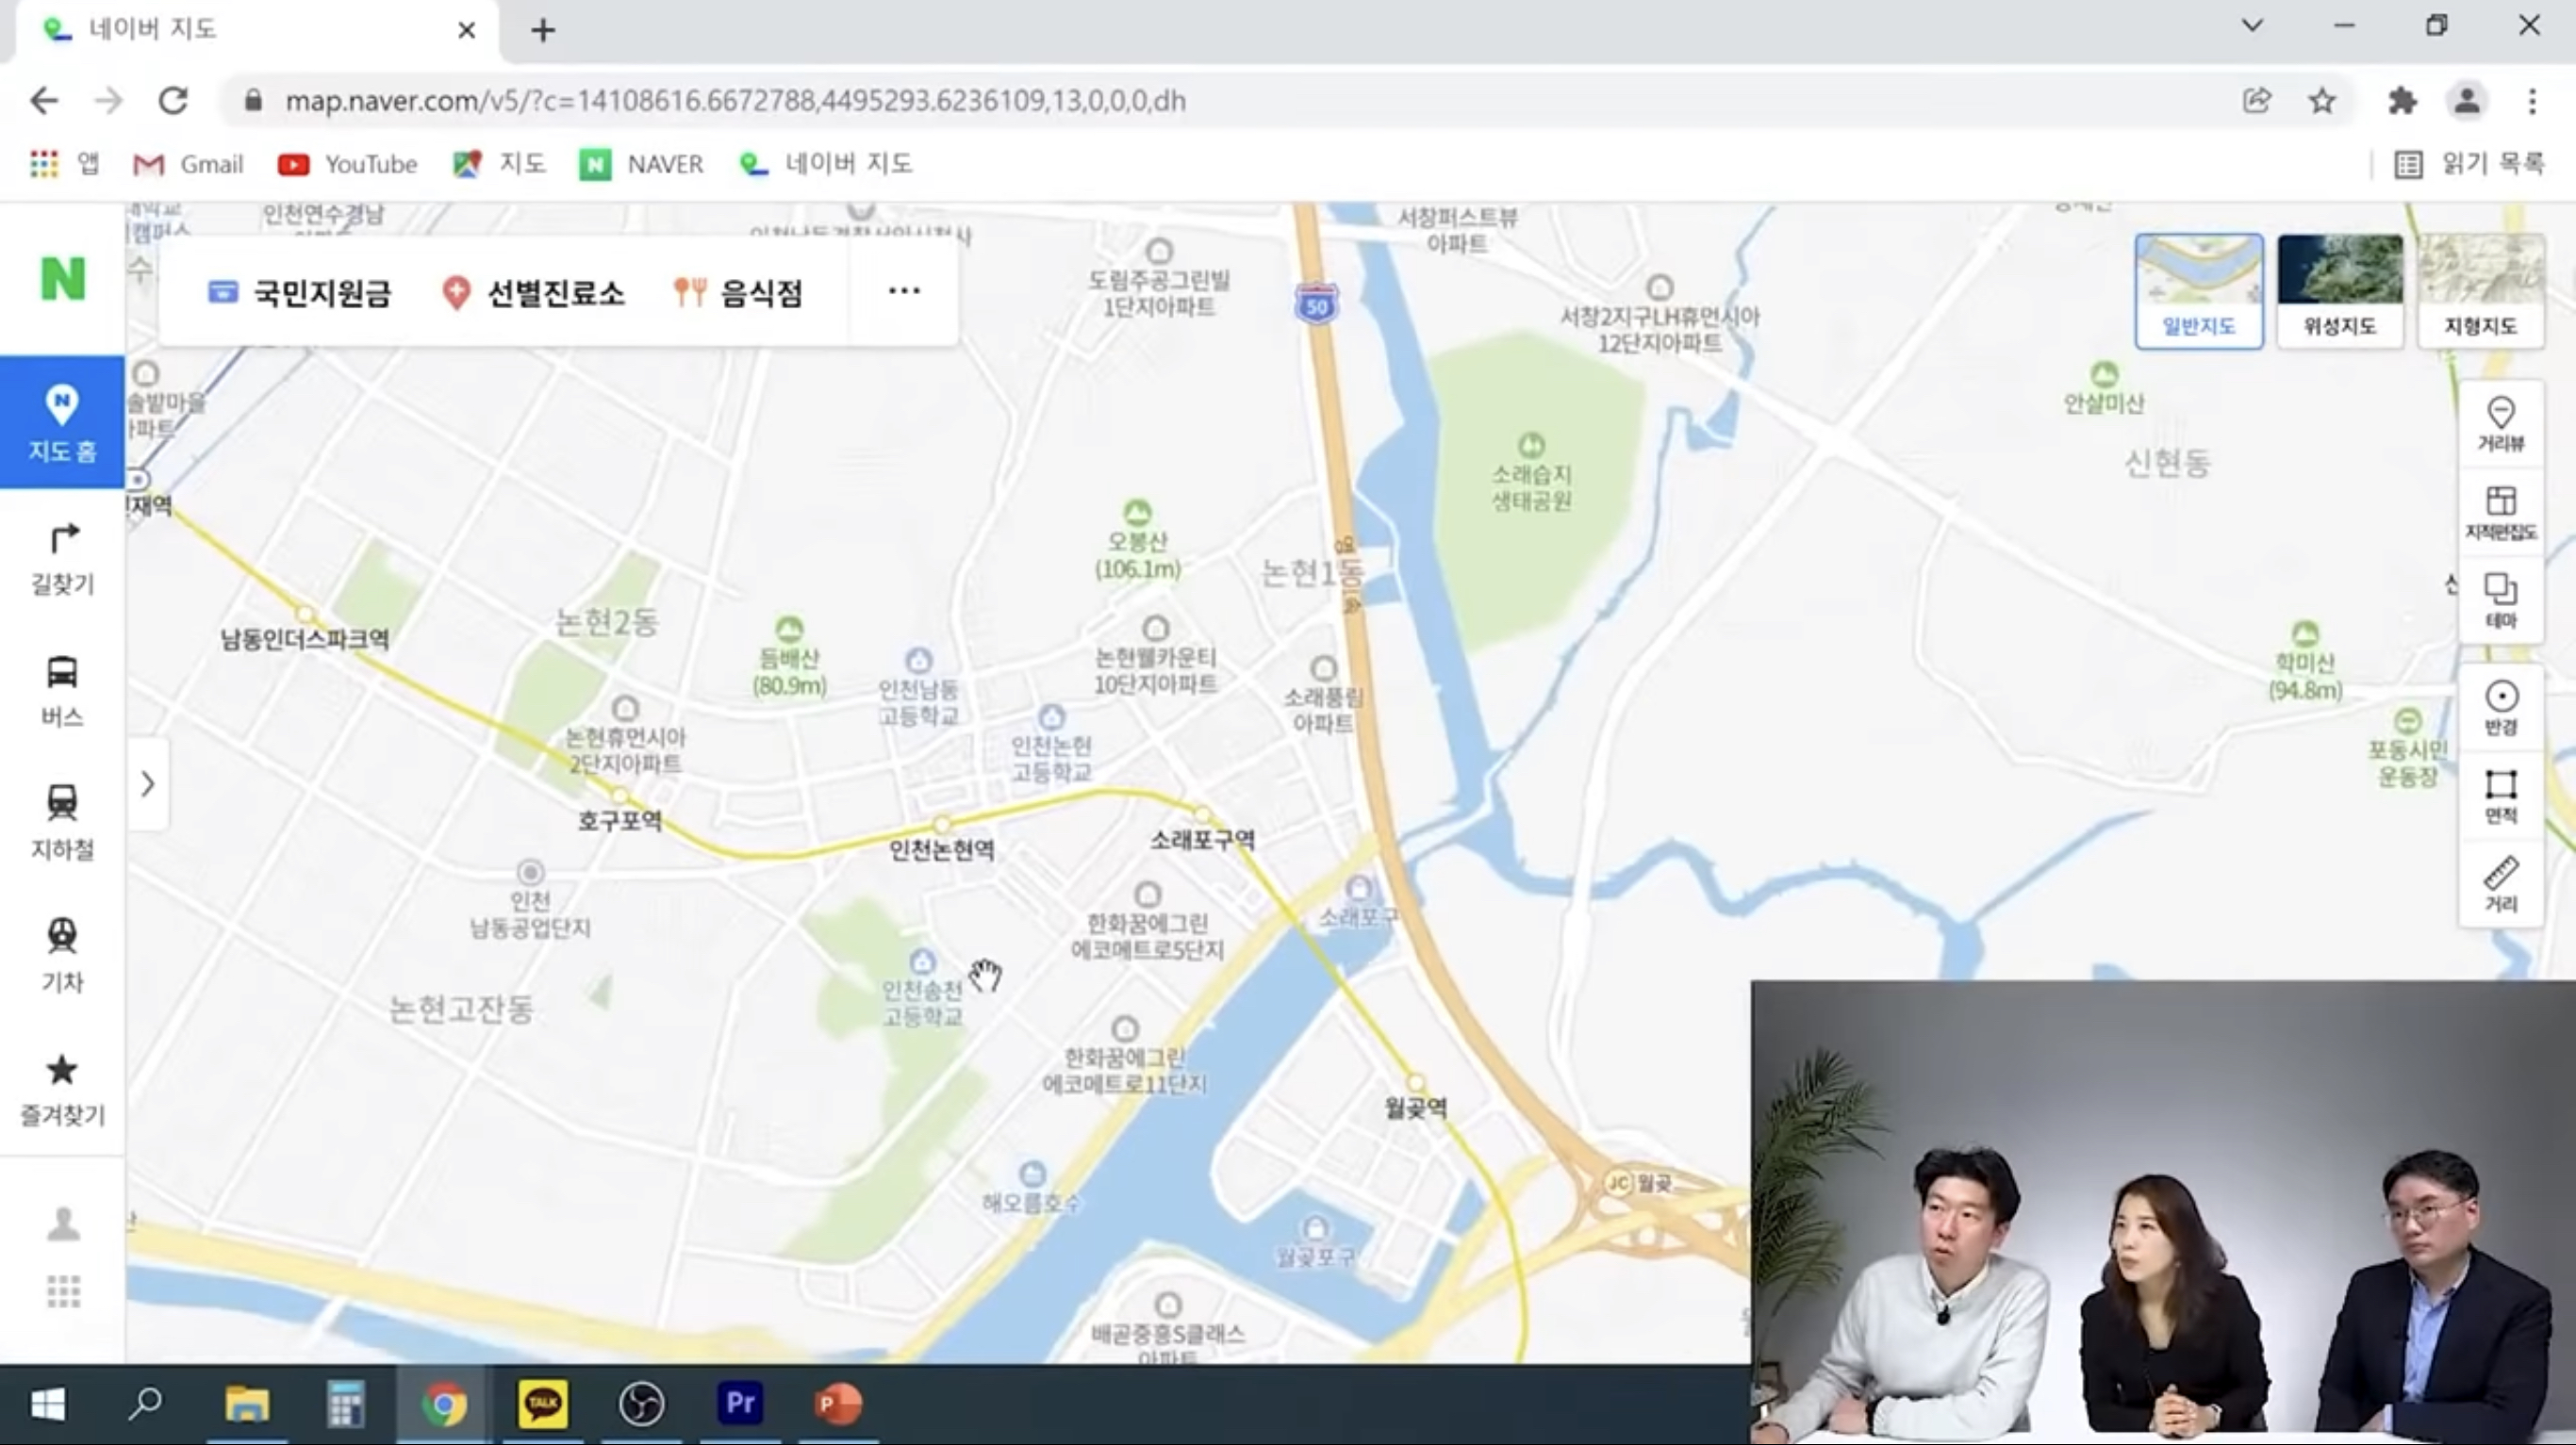Select the 국민지원금 quick search
The image size is (2576, 1445).
click(298, 292)
